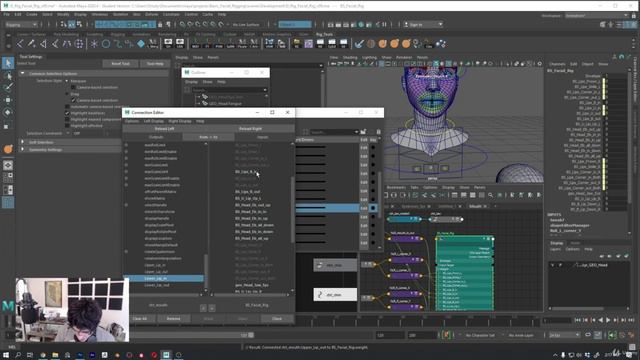
Task: Pick the Paint selection tool in the toolbox
Action: (8, 87)
